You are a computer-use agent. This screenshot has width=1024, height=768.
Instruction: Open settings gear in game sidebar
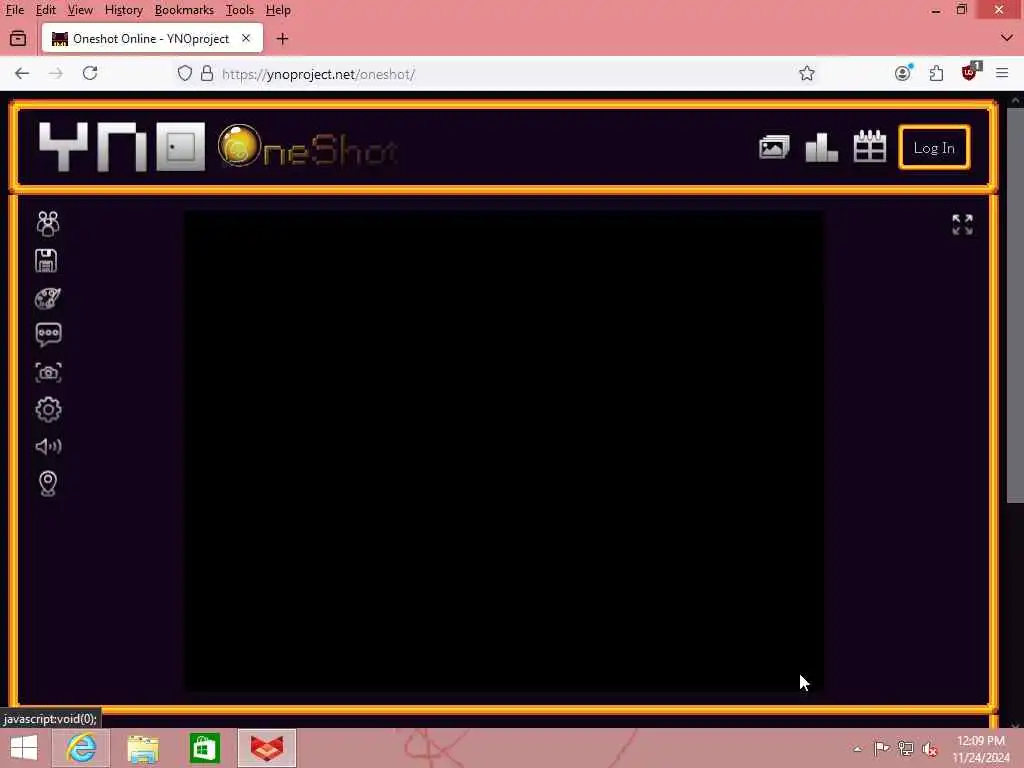point(48,409)
